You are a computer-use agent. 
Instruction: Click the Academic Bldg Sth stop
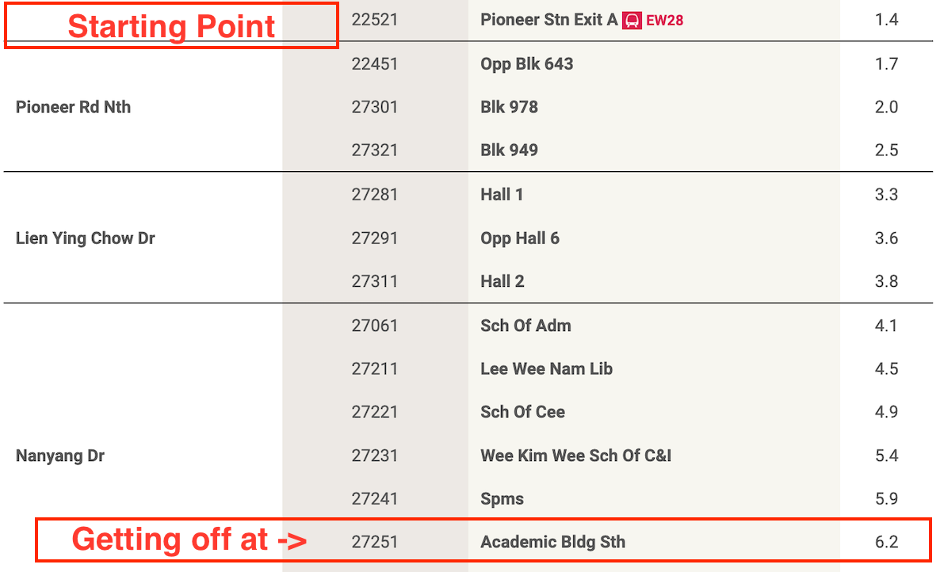pos(553,542)
